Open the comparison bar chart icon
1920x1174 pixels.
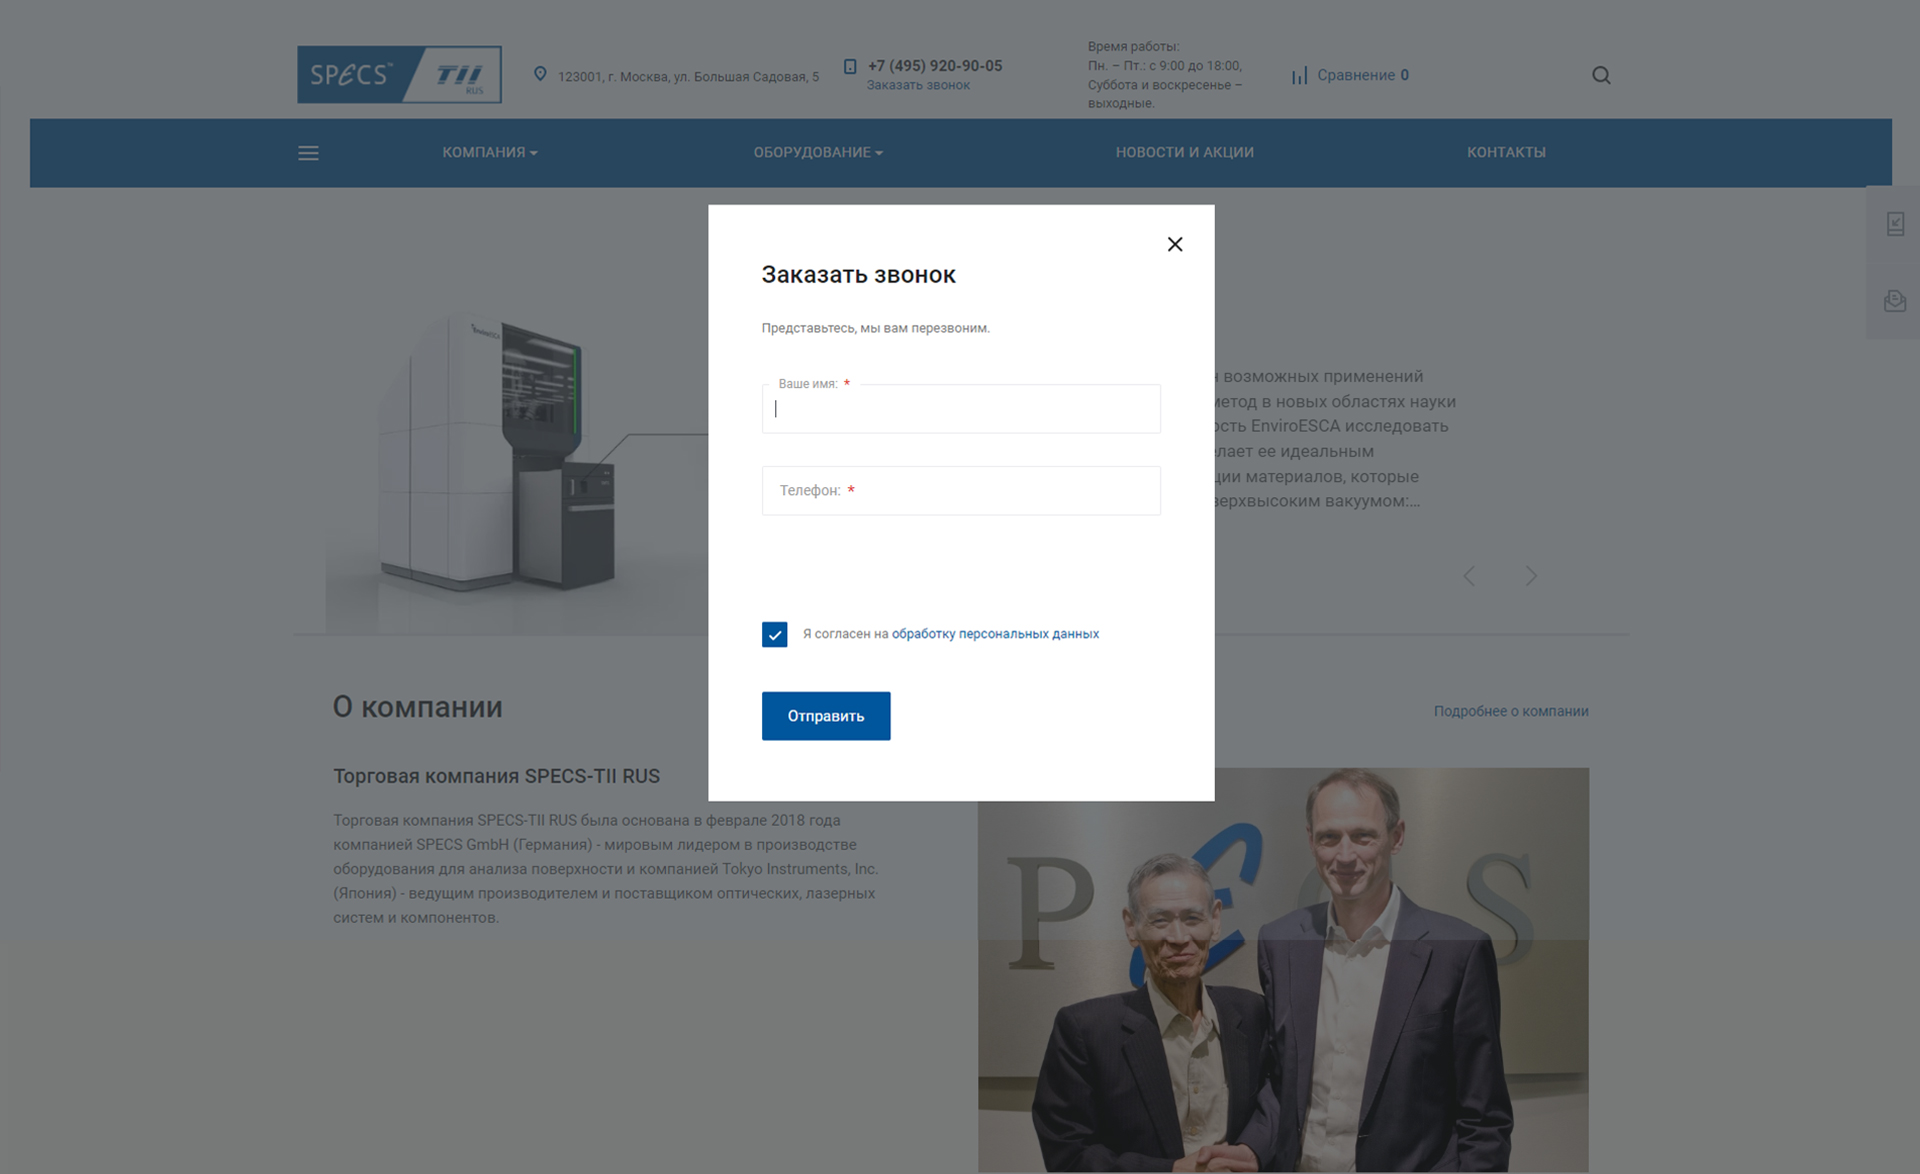[1299, 75]
